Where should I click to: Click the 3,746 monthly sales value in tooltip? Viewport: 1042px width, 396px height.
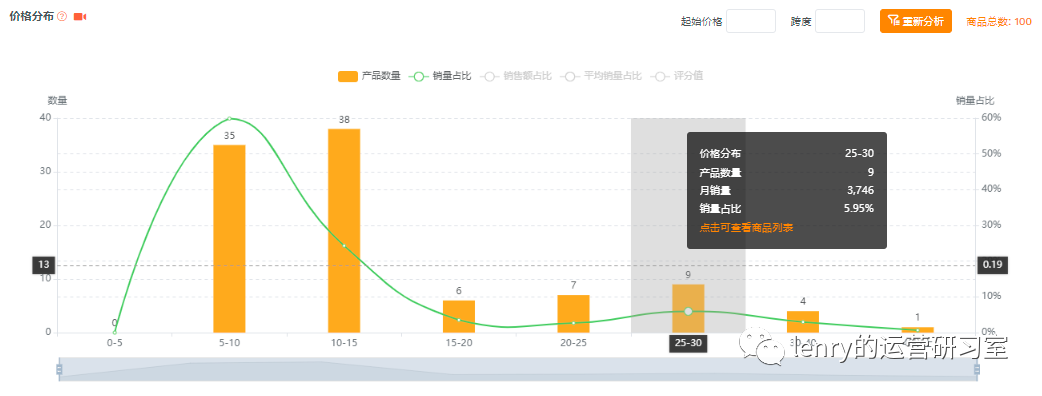[x=861, y=190]
